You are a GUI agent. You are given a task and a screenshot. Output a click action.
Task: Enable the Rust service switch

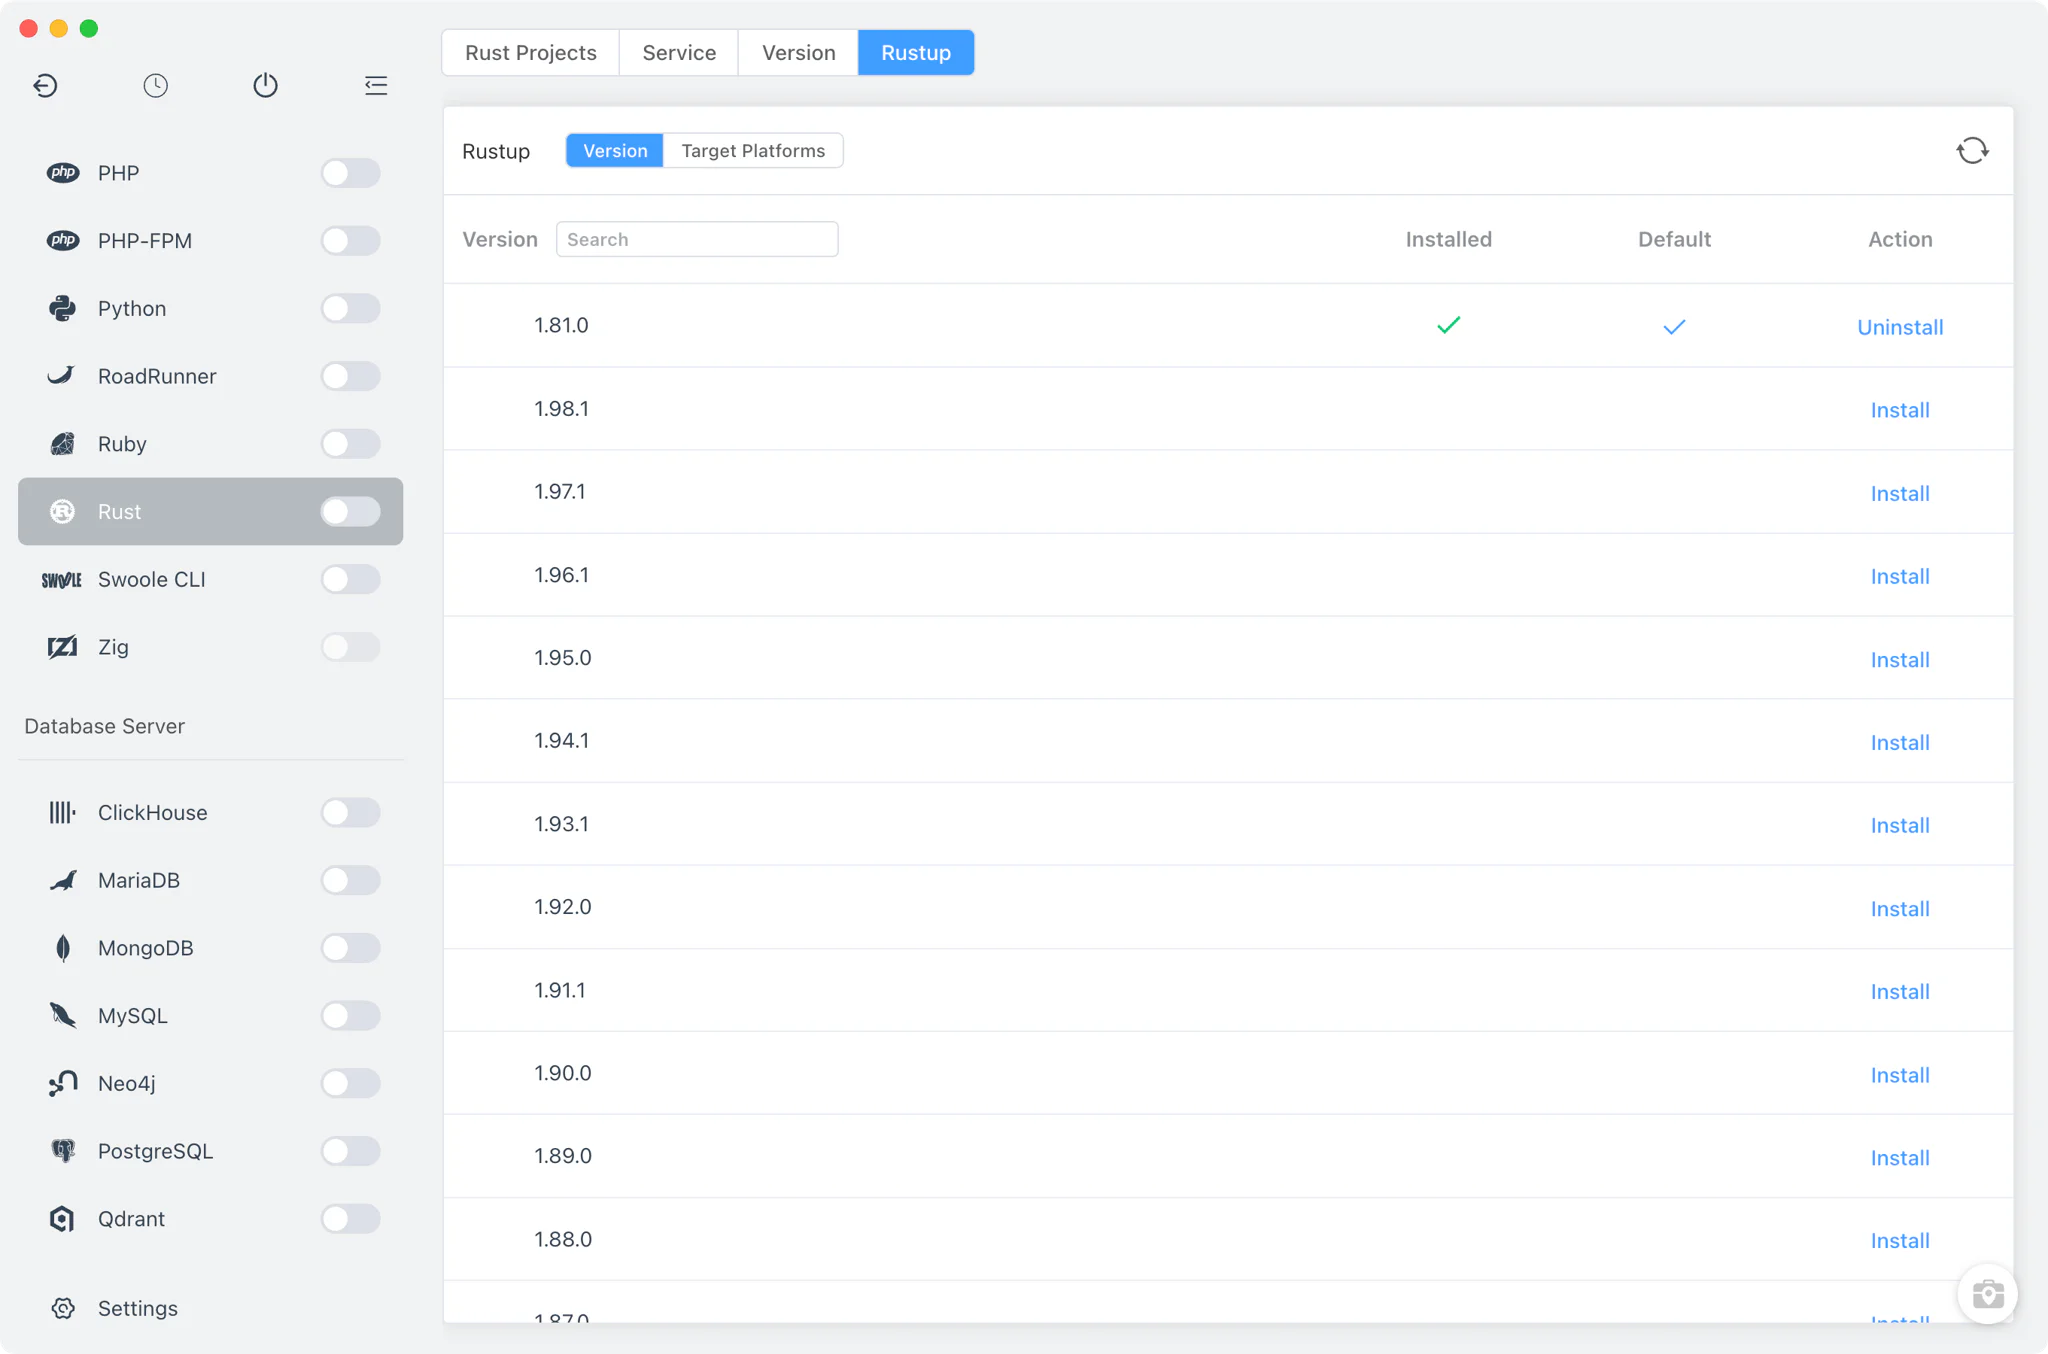(350, 512)
